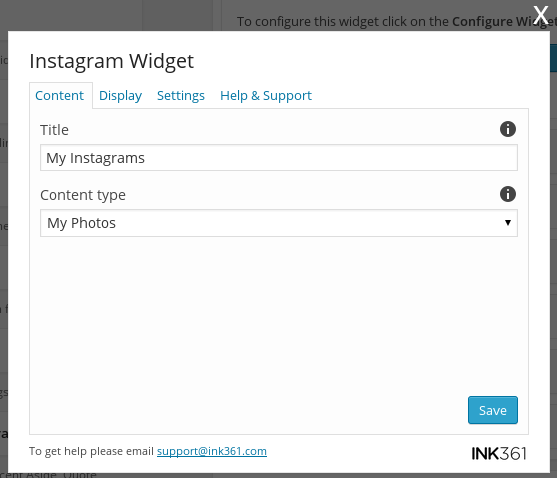
Task: Open the Display tab
Action: pos(120,96)
